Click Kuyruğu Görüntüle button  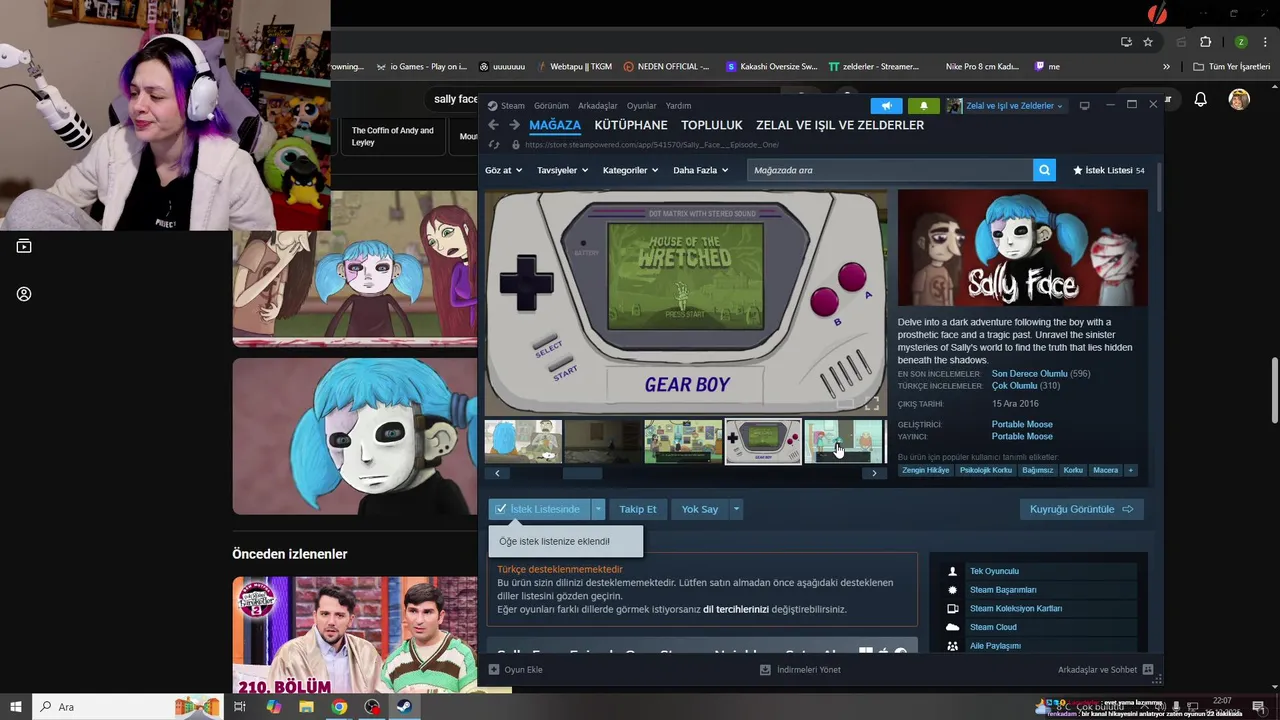(x=1081, y=509)
